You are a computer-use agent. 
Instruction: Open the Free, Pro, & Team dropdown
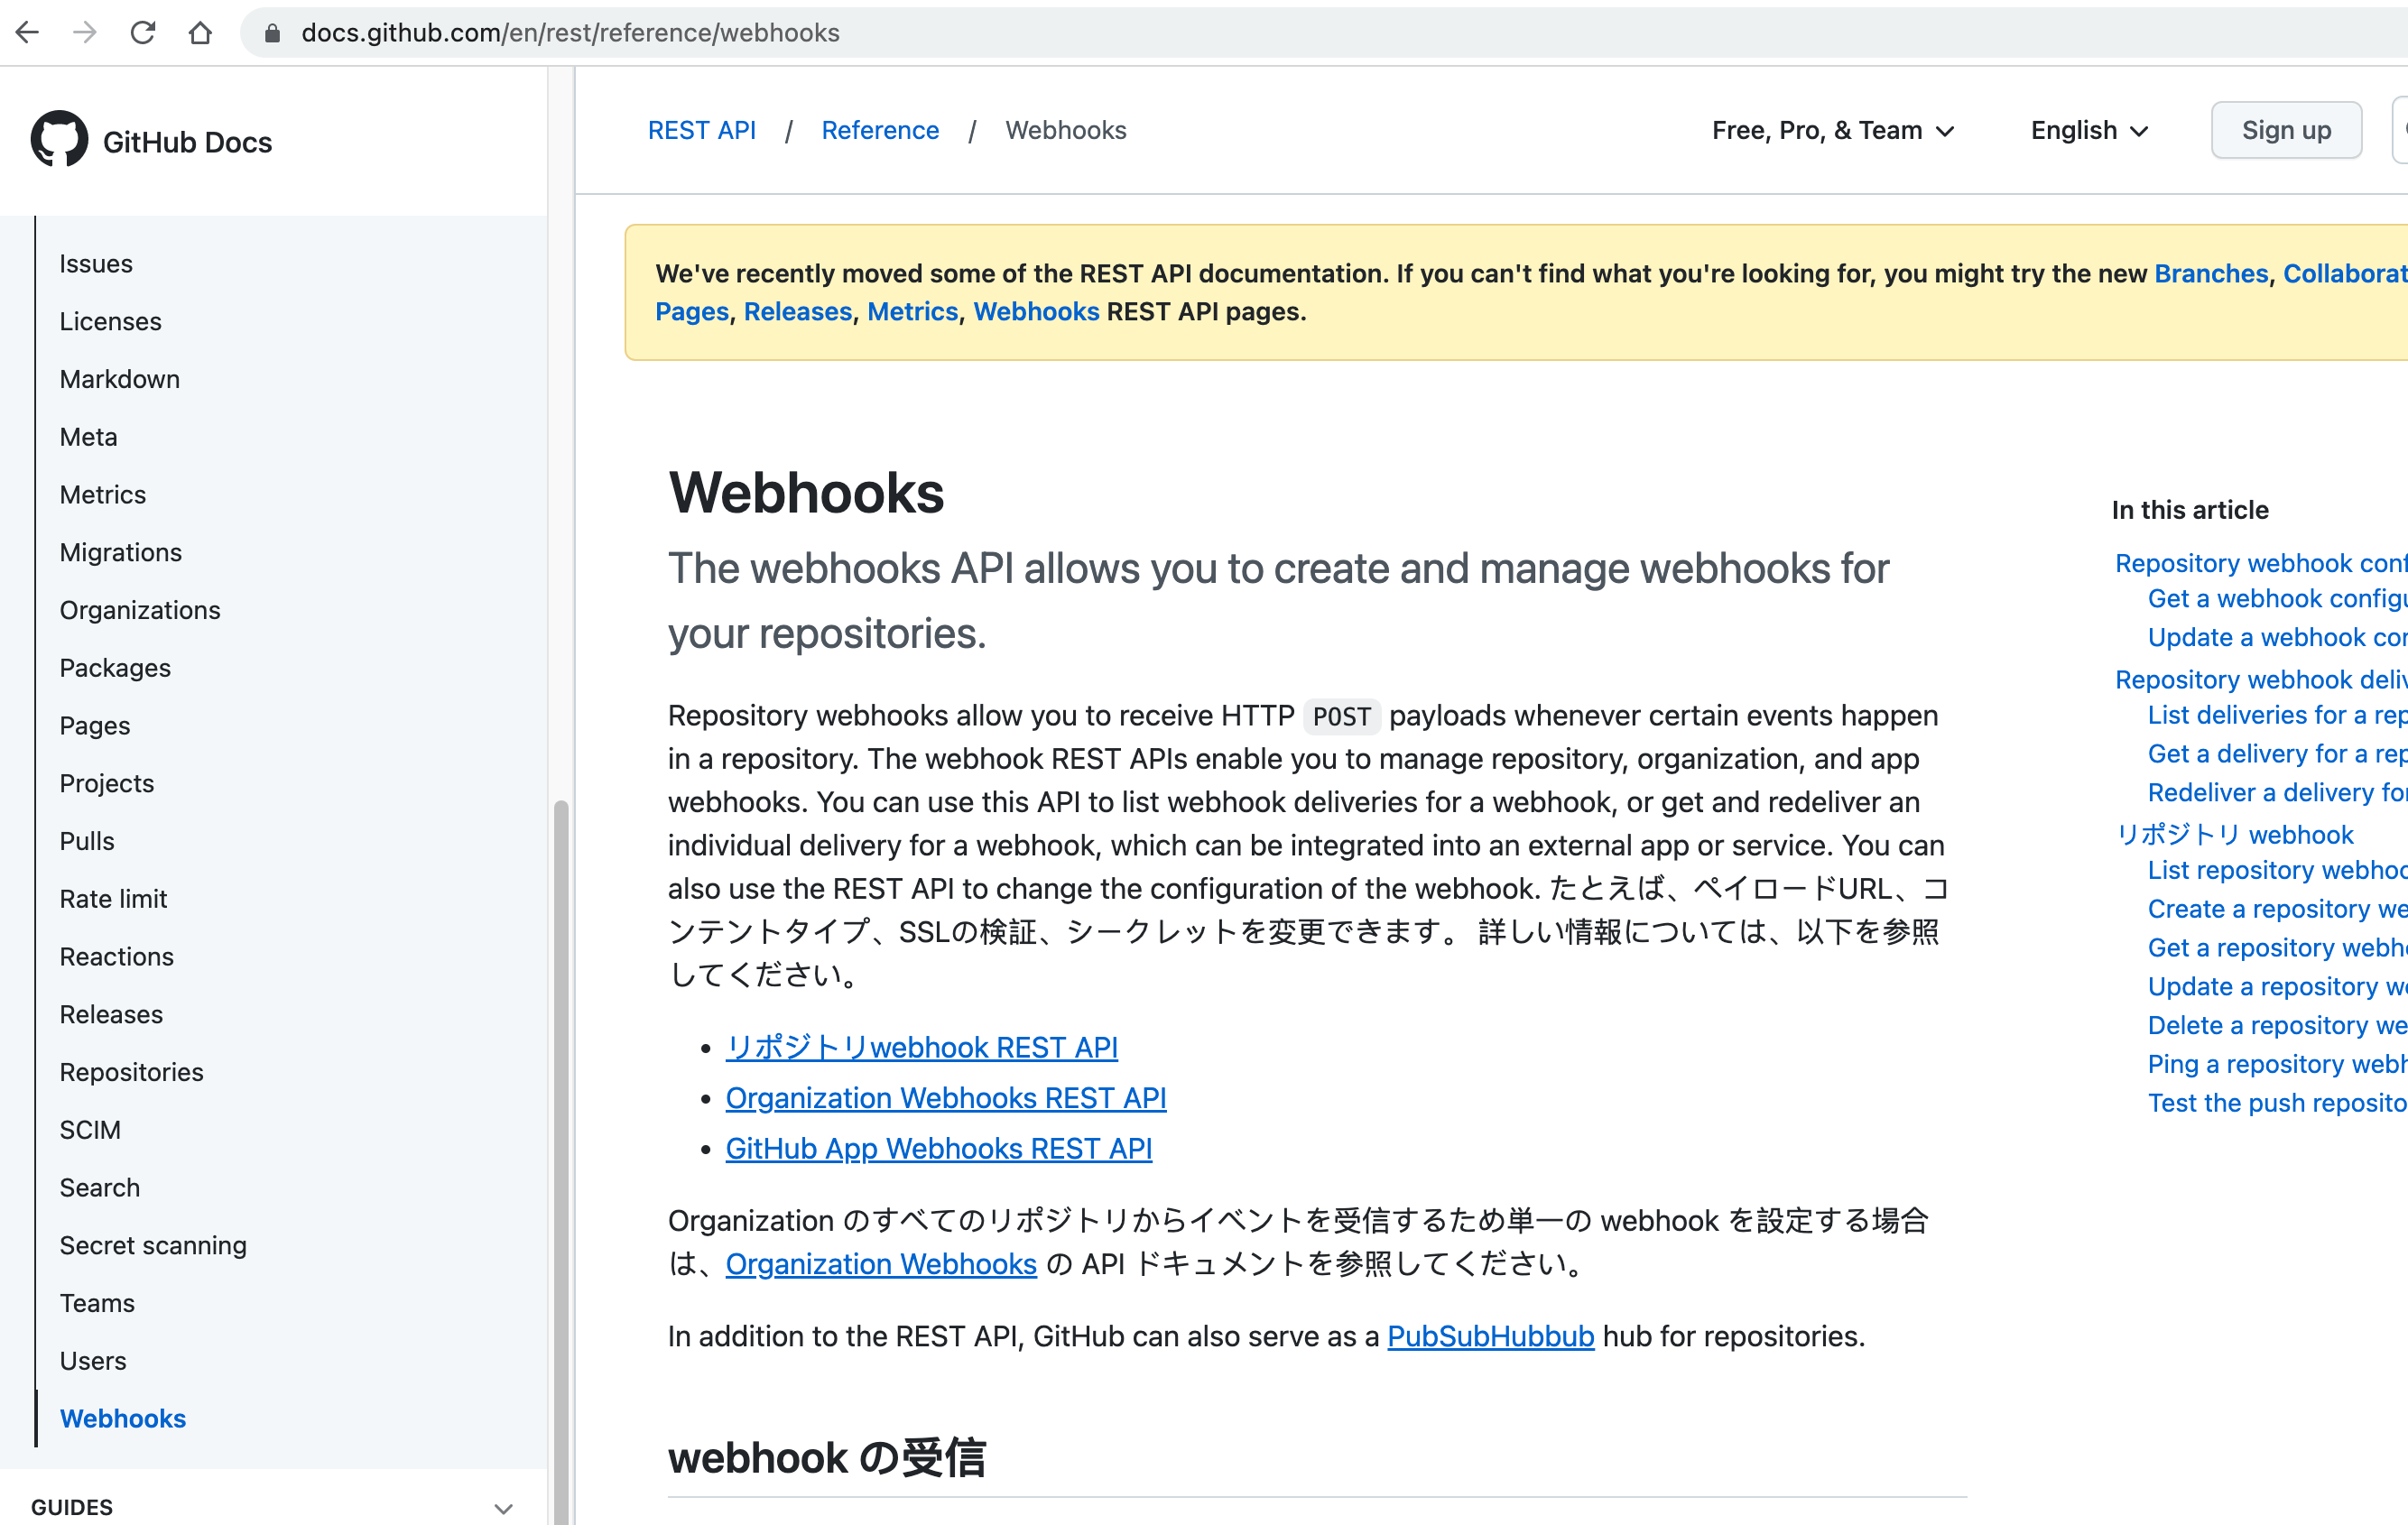(1833, 130)
